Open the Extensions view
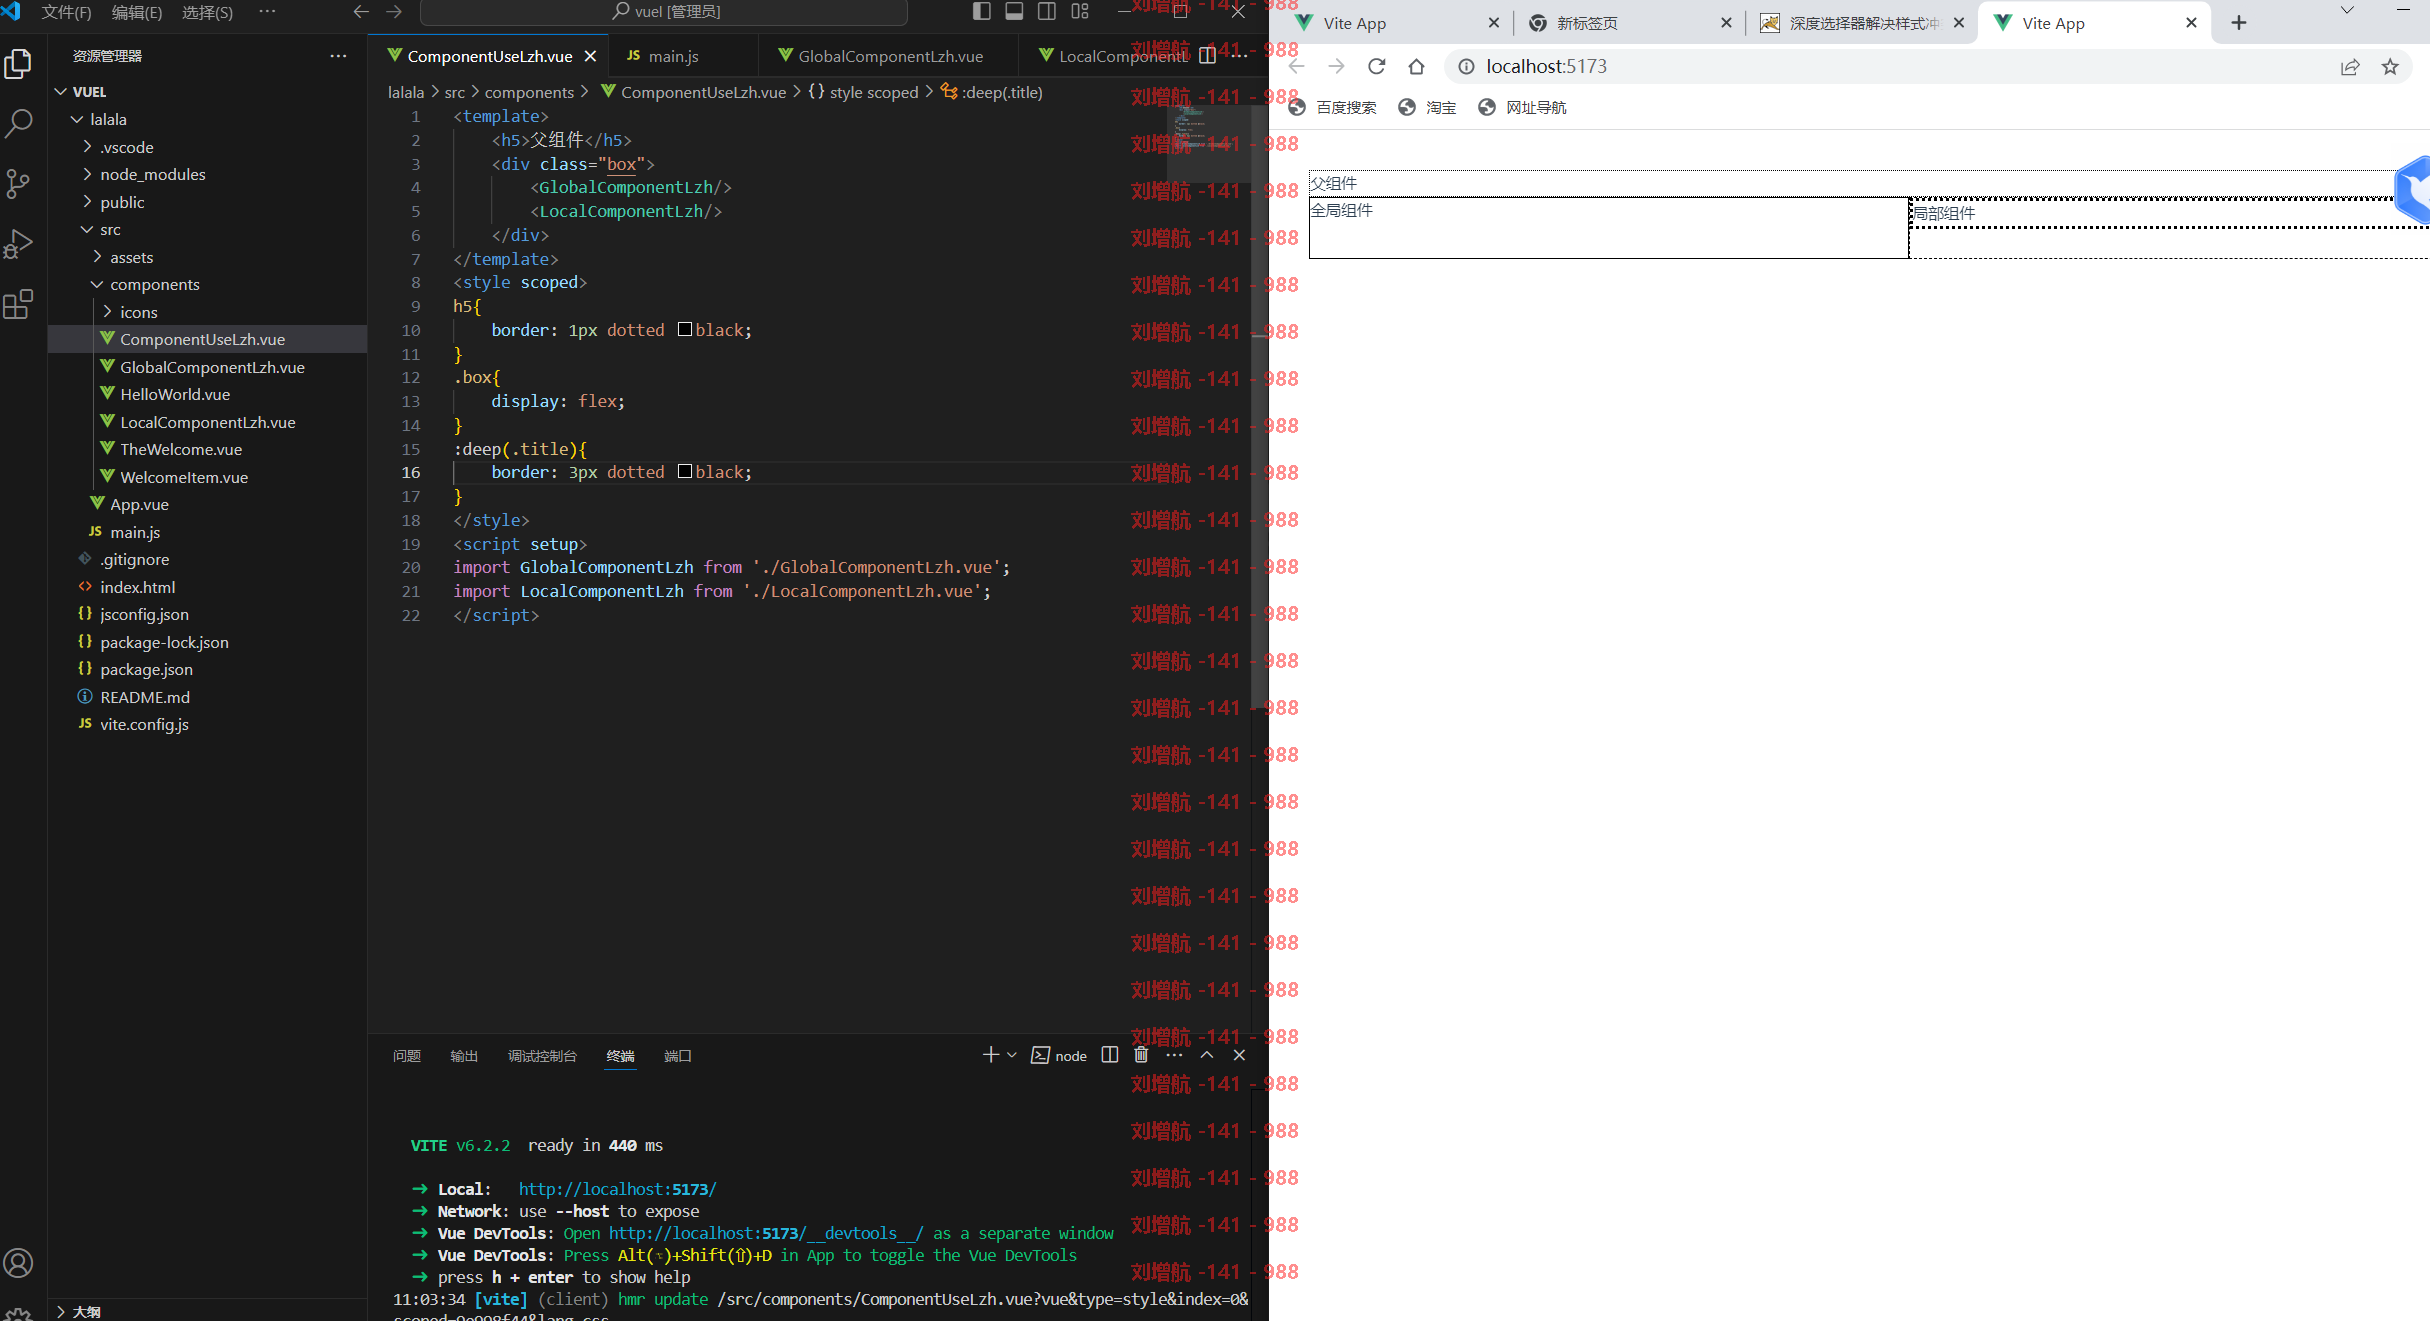The width and height of the screenshot is (2430, 1321). pyautogui.click(x=19, y=304)
